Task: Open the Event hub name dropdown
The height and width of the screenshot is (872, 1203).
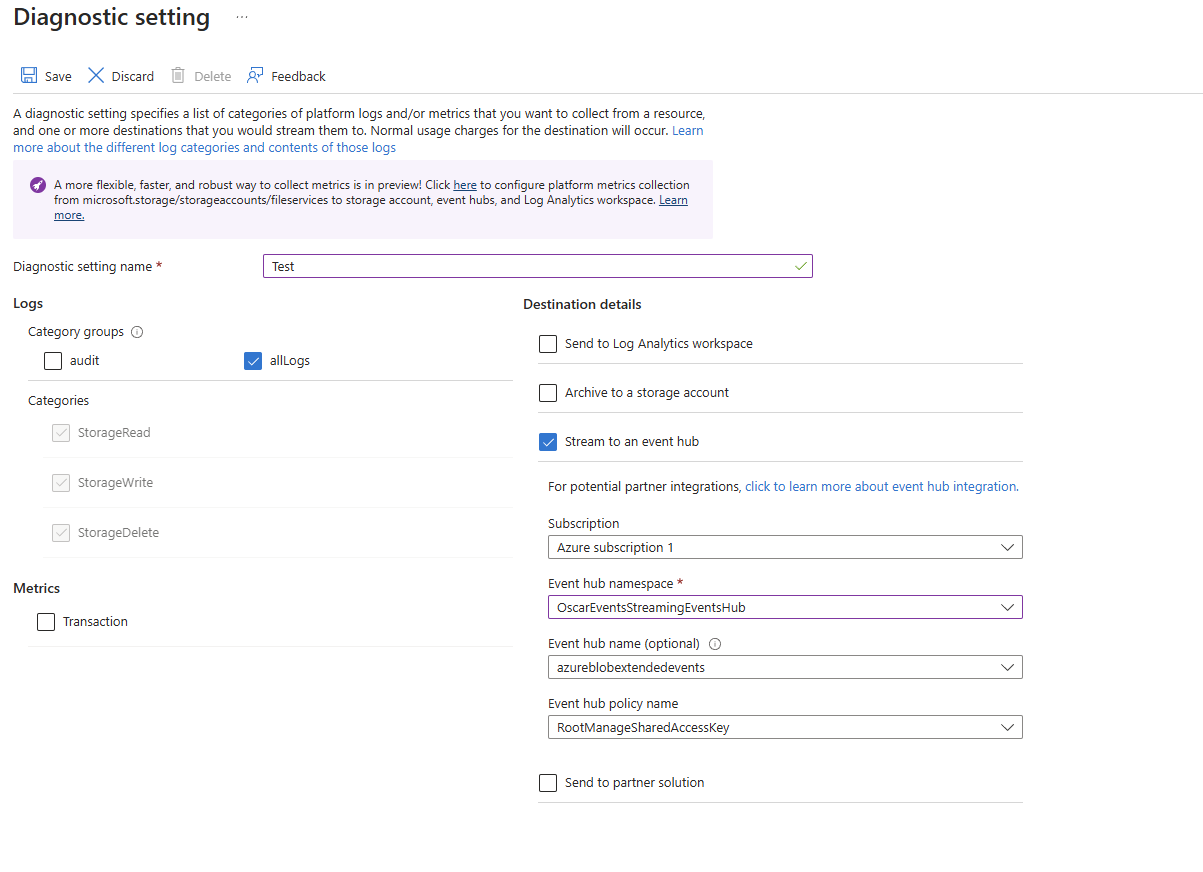Action: [784, 667]
